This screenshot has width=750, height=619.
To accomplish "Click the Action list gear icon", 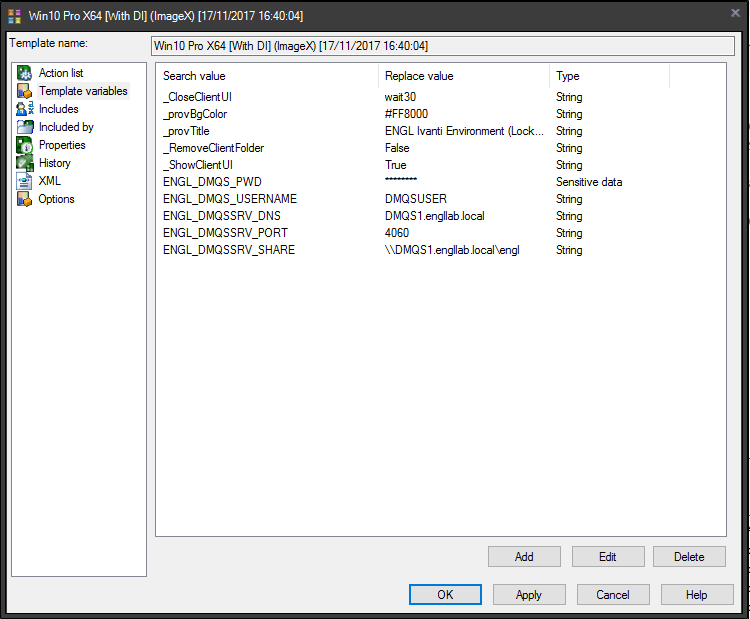I will click(24, 73).
